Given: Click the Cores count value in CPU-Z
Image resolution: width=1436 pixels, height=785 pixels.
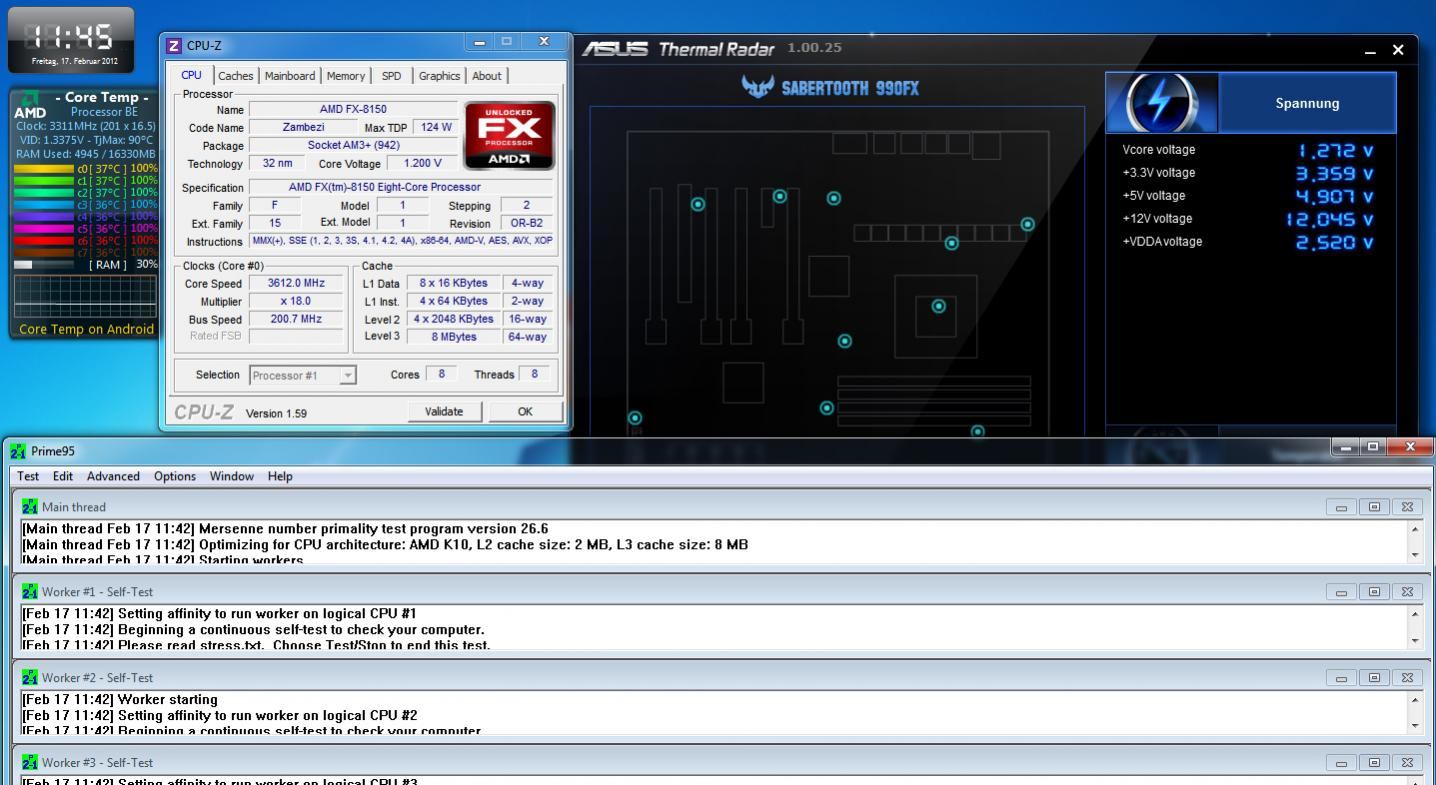Looking at the screenshot, I should point(441,374).
